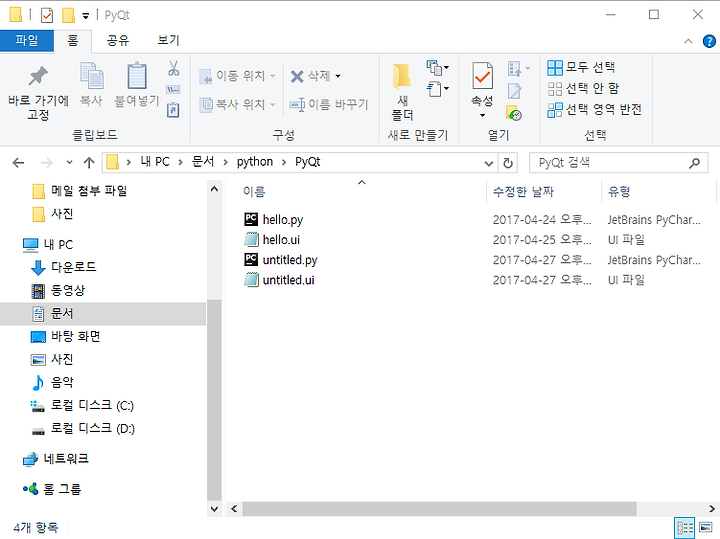Collapse the ribbon with the chevron
The height and width of the screenshot is (539, 720).
688,41
